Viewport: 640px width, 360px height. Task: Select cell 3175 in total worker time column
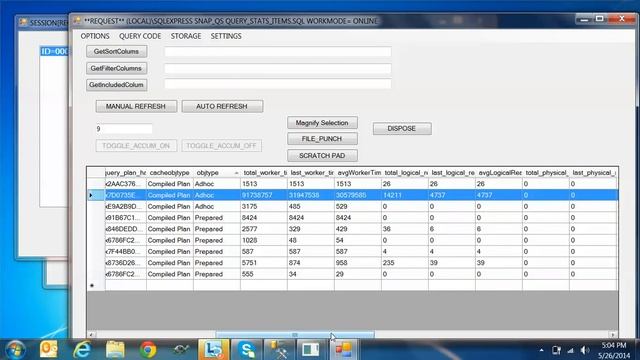click(x=264, y=207)
